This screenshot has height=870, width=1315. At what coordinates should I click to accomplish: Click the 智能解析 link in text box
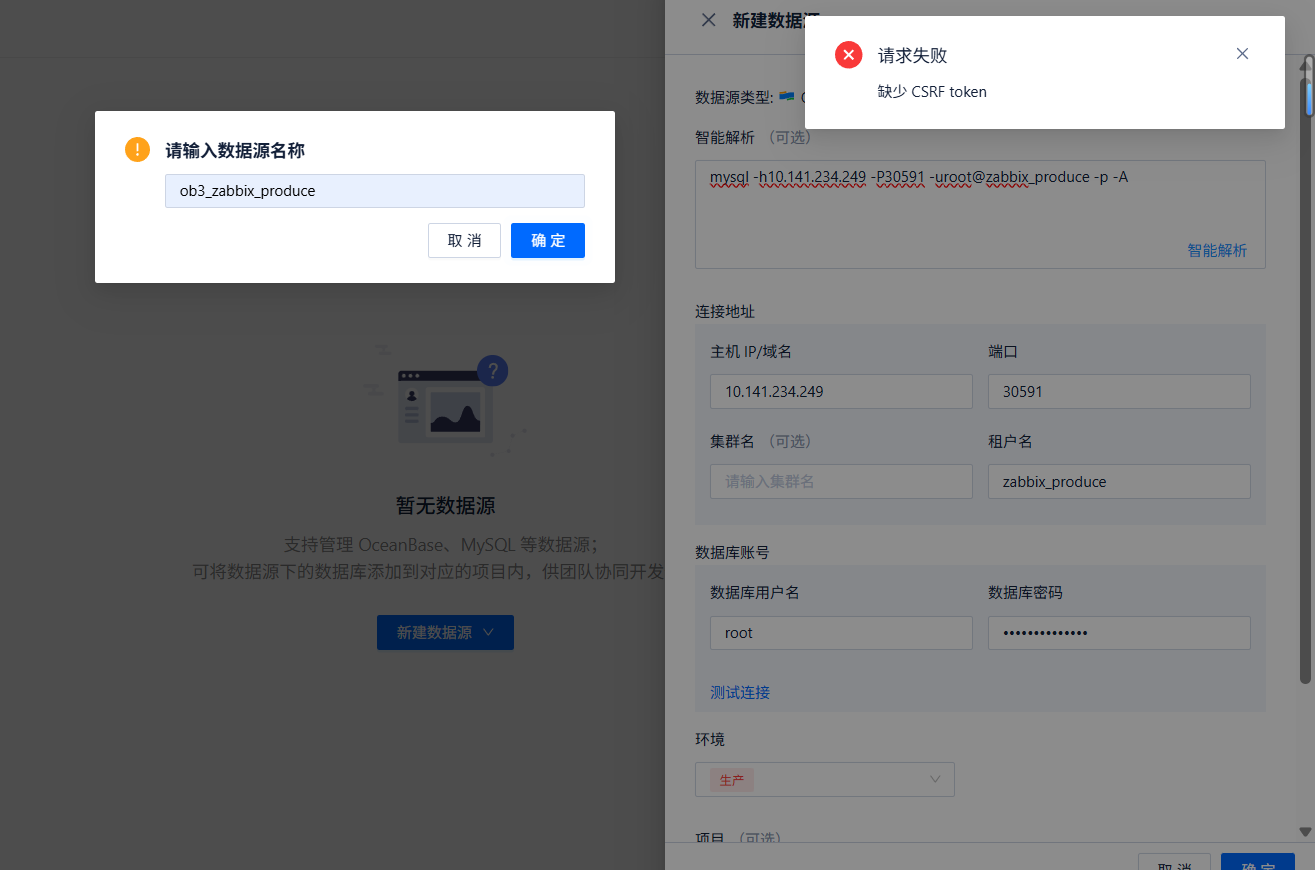pyautogui.click(x=1216, y=250)
